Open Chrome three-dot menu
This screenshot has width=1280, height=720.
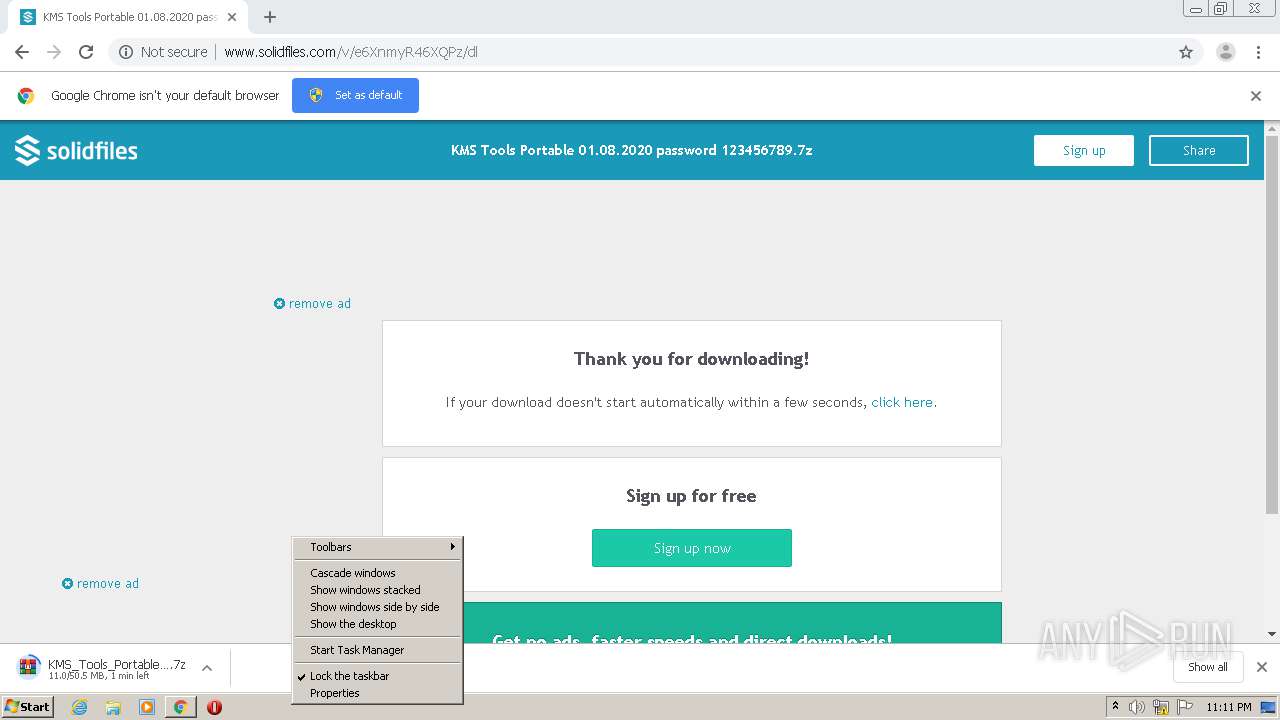pos(1259,52)
